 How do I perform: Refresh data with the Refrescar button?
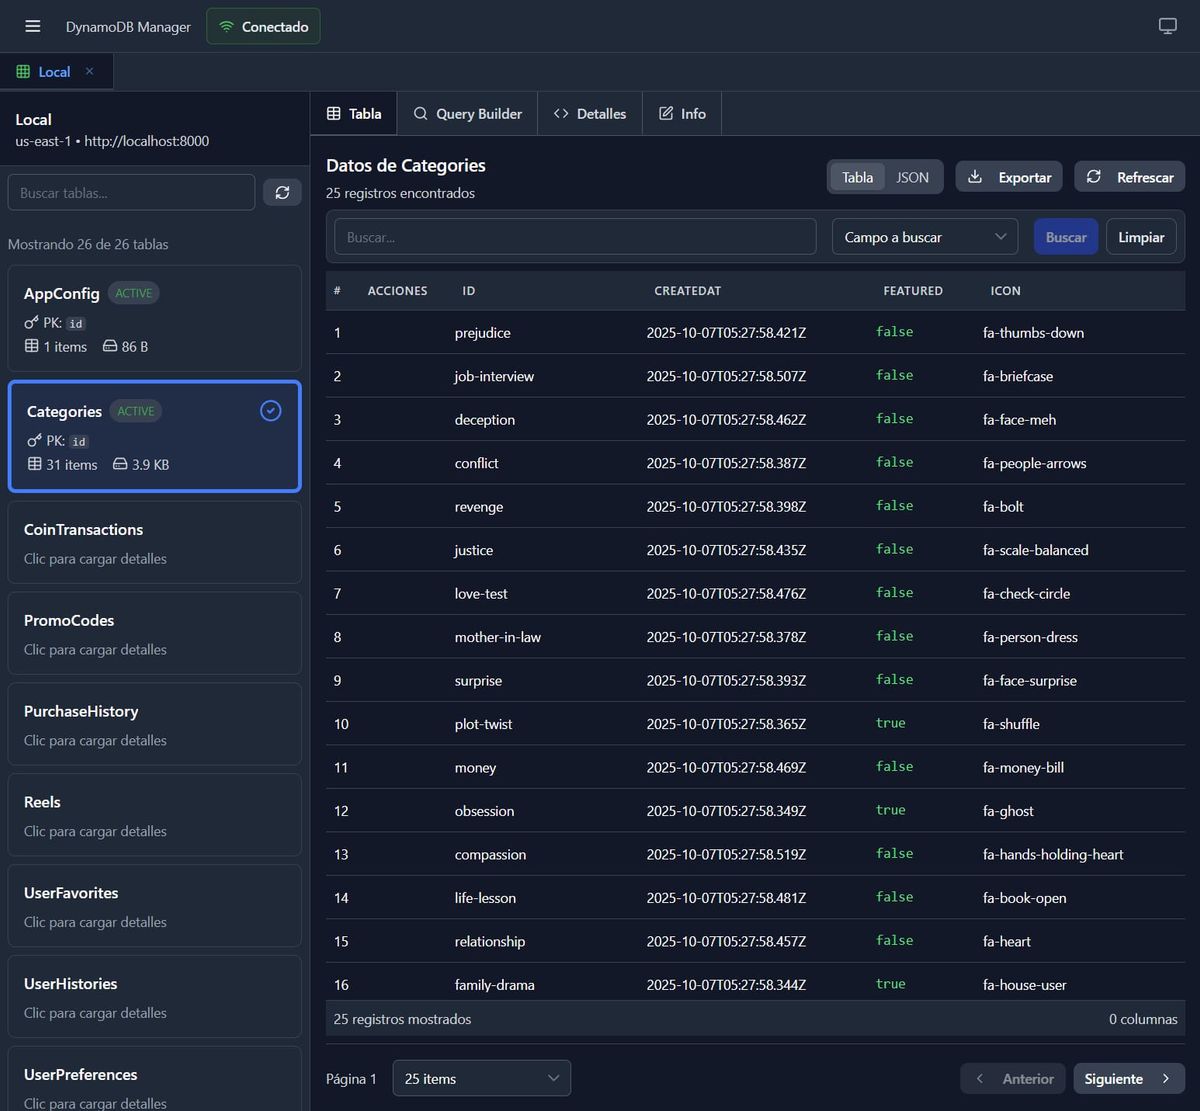coord(1129,177)
